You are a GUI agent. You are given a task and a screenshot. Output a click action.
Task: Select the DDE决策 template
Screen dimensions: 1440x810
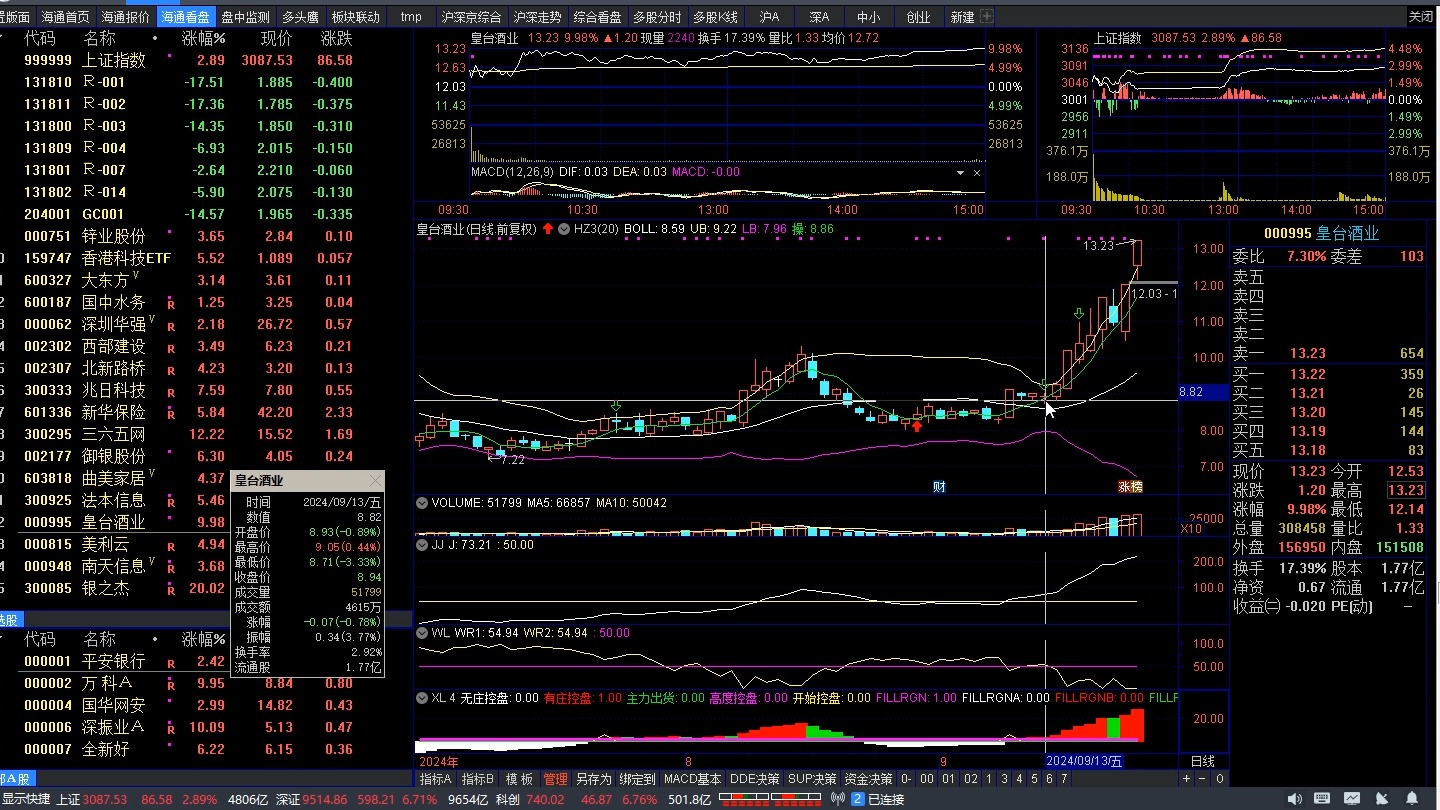(754, 779)
